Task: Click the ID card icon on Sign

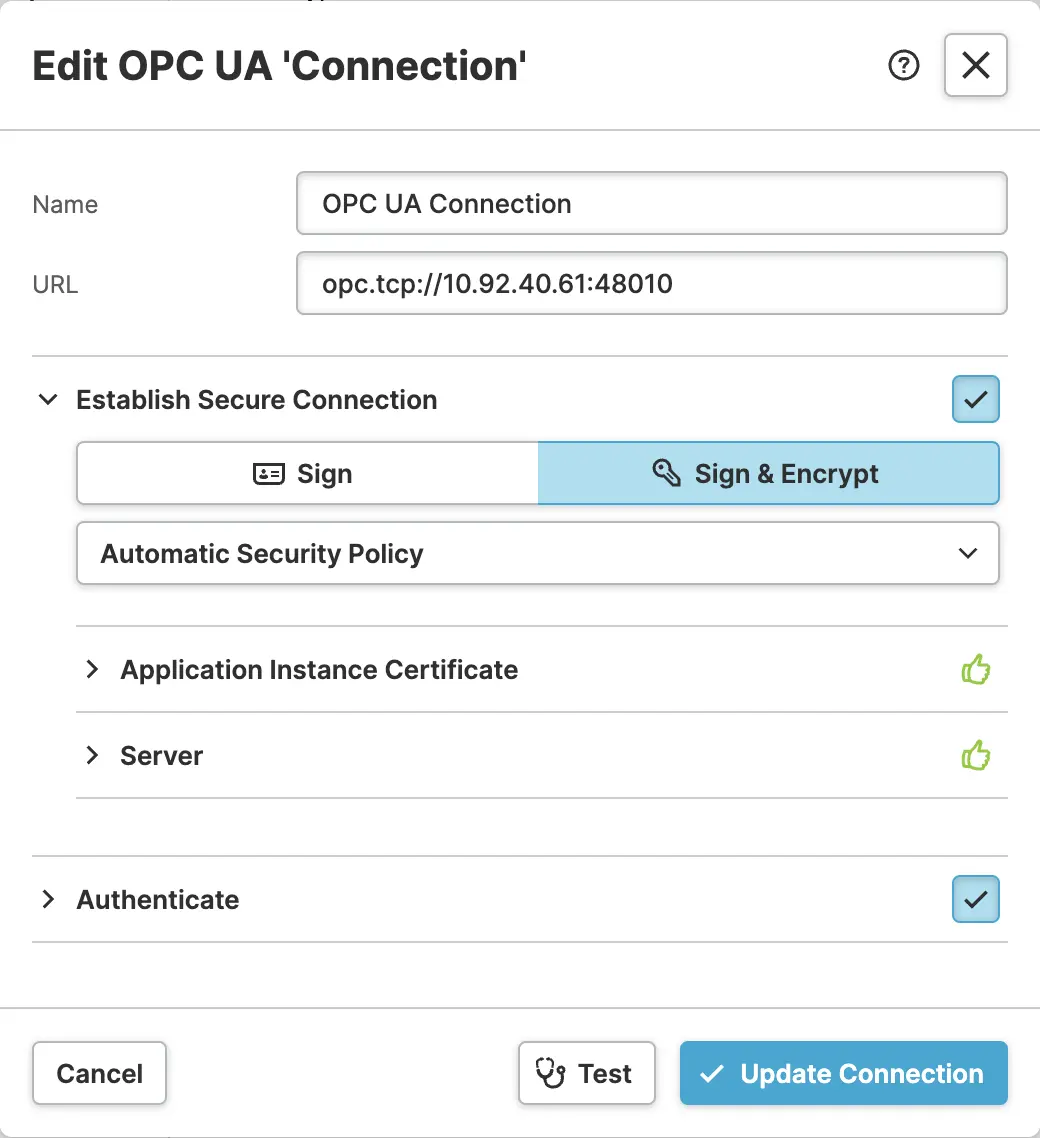Action: tap(269, 474)
